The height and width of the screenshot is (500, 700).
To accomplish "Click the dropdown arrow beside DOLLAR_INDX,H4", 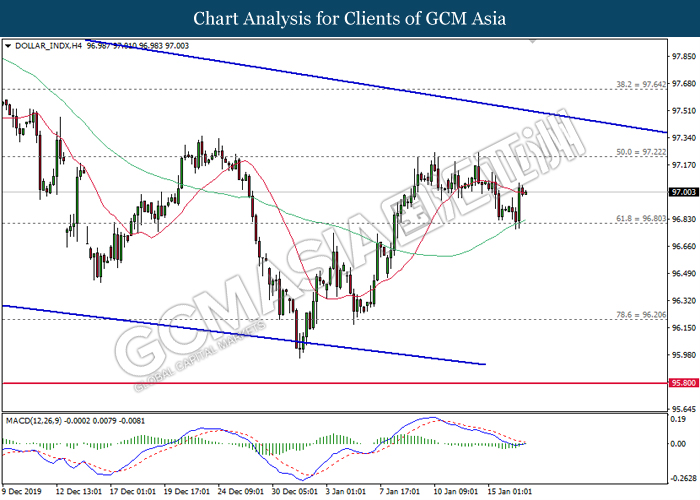I will tap(8, 46).
